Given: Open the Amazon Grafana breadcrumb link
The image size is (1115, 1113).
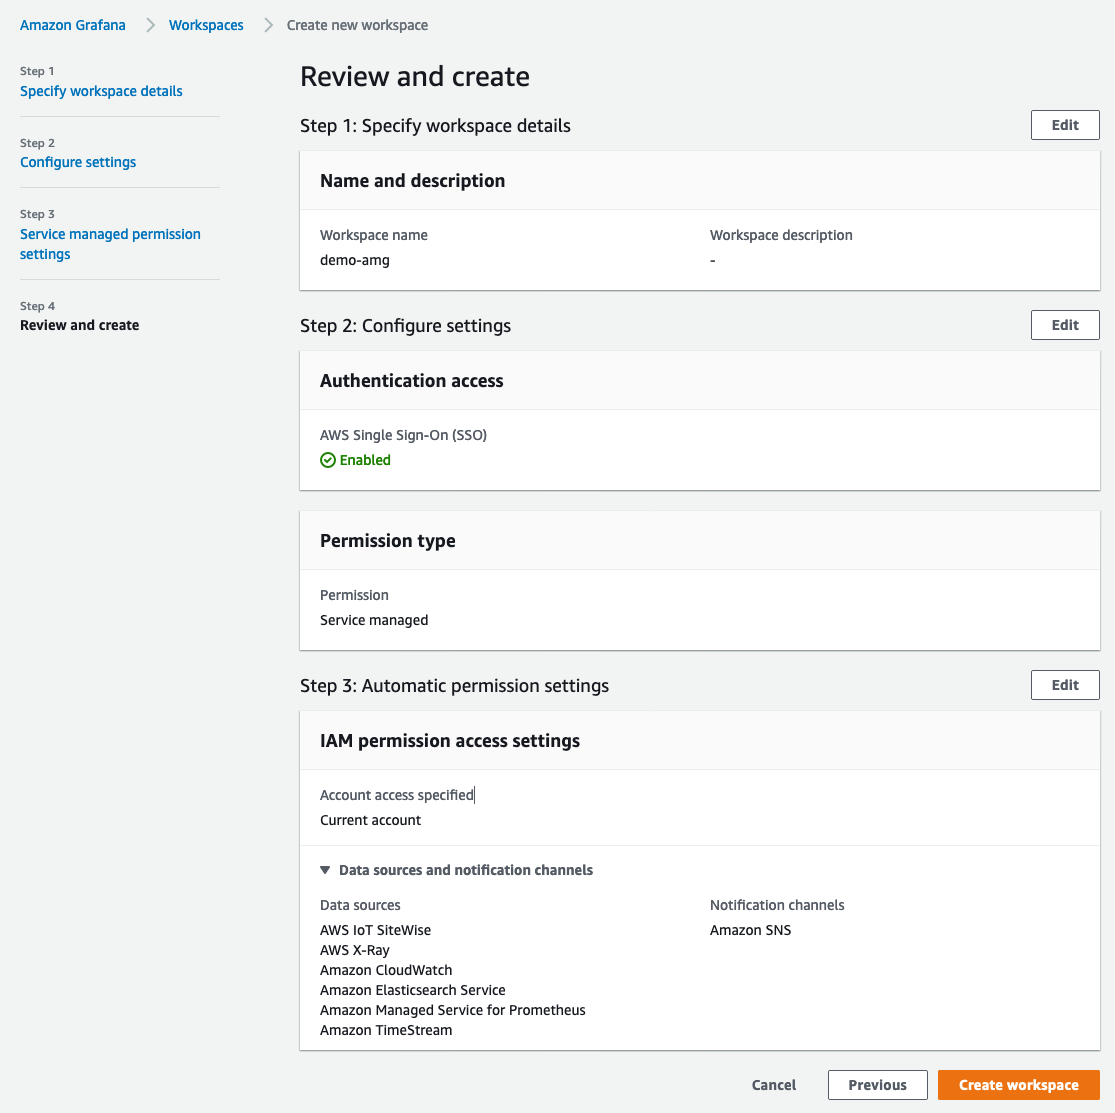Looking at the screenshot, I should tap(73, 25).
